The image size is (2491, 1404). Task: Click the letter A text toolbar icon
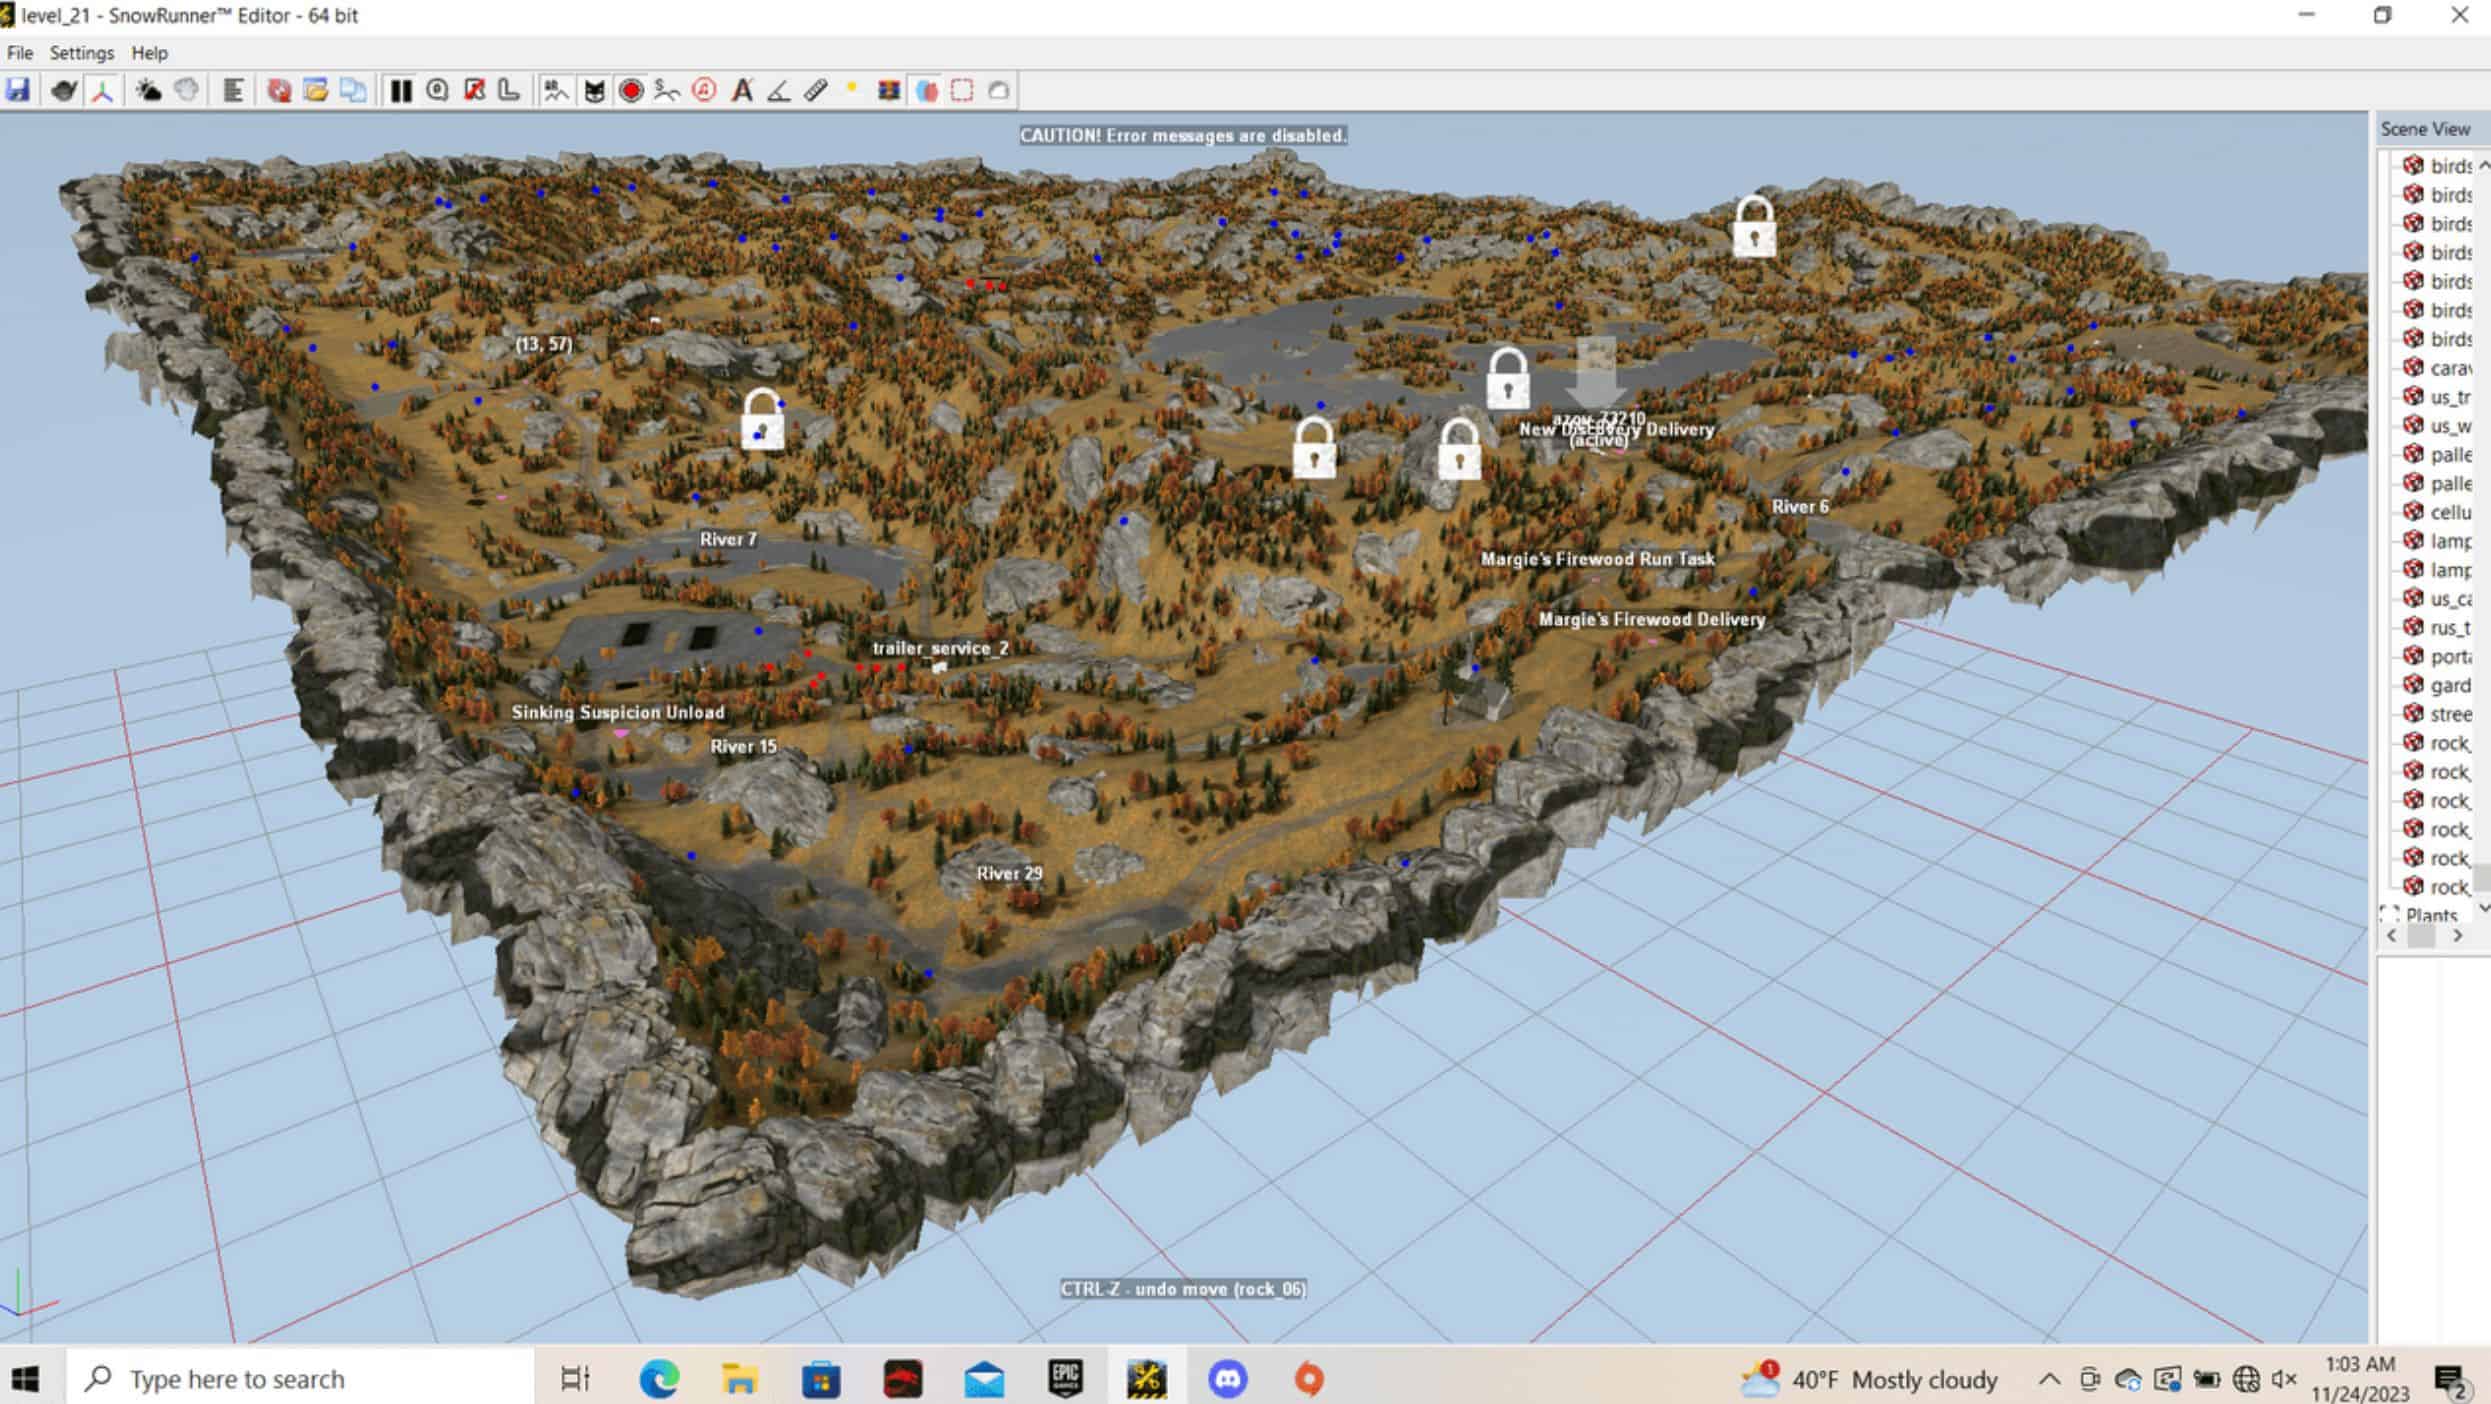[742, 91]
